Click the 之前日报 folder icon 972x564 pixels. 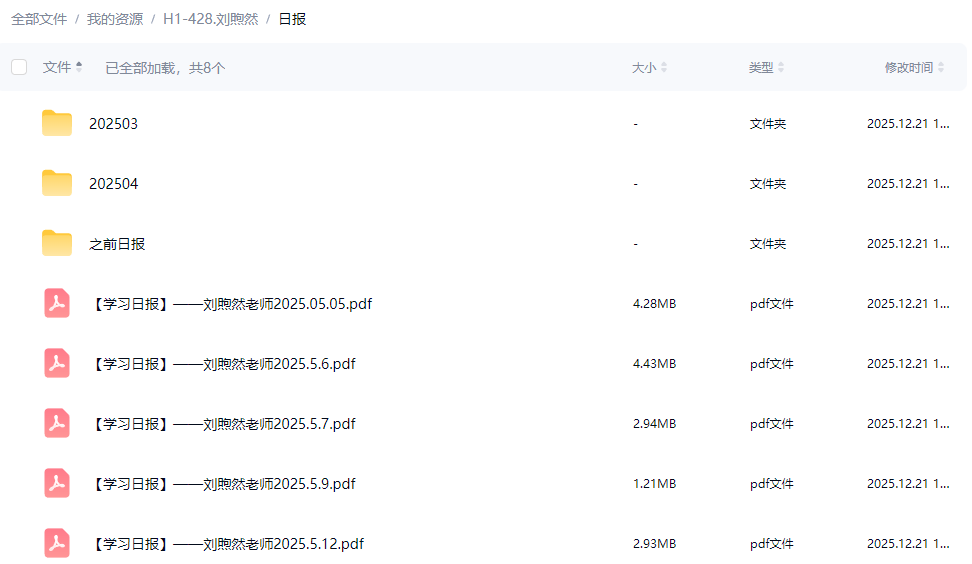point(57,244)
